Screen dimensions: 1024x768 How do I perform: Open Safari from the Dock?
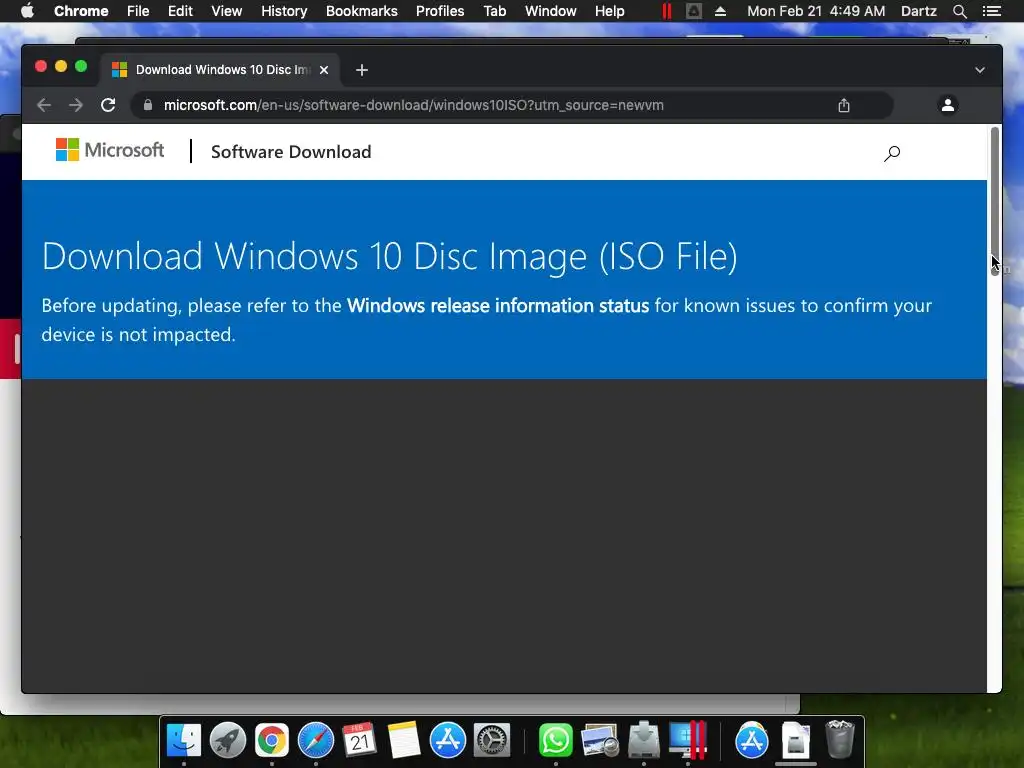[315, 740]
